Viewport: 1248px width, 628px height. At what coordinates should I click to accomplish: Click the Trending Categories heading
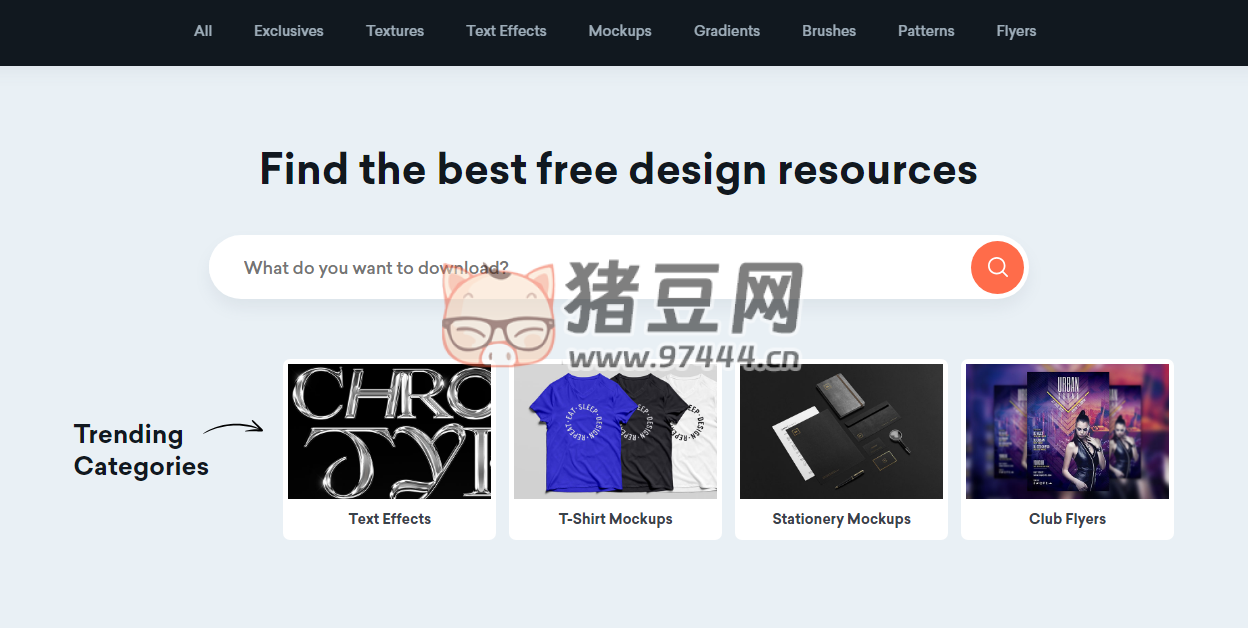click(x=140, y=450)
